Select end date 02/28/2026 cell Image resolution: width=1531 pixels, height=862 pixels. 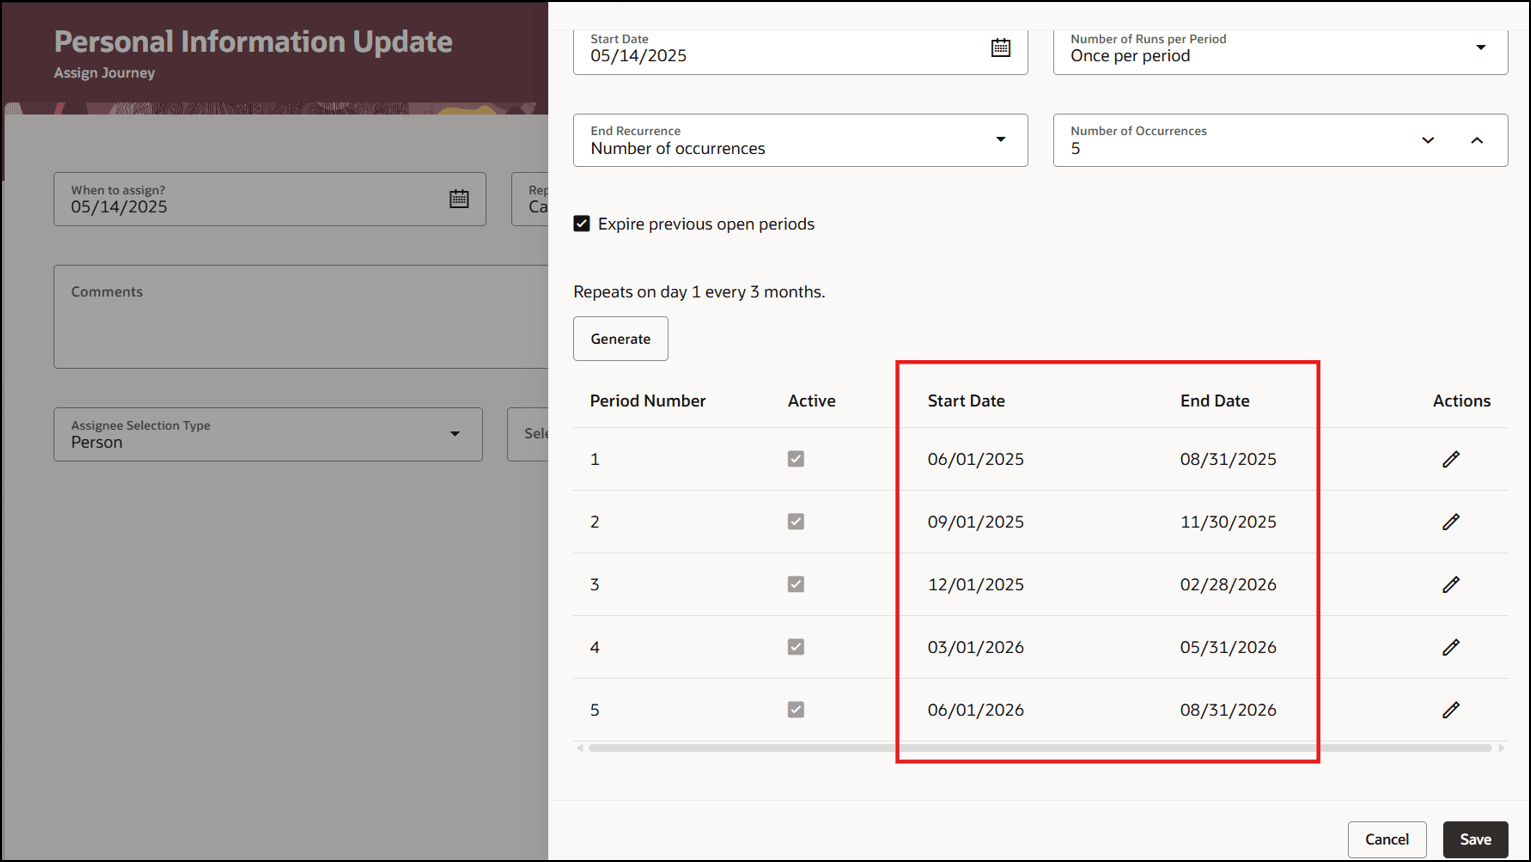(1228, 584)
